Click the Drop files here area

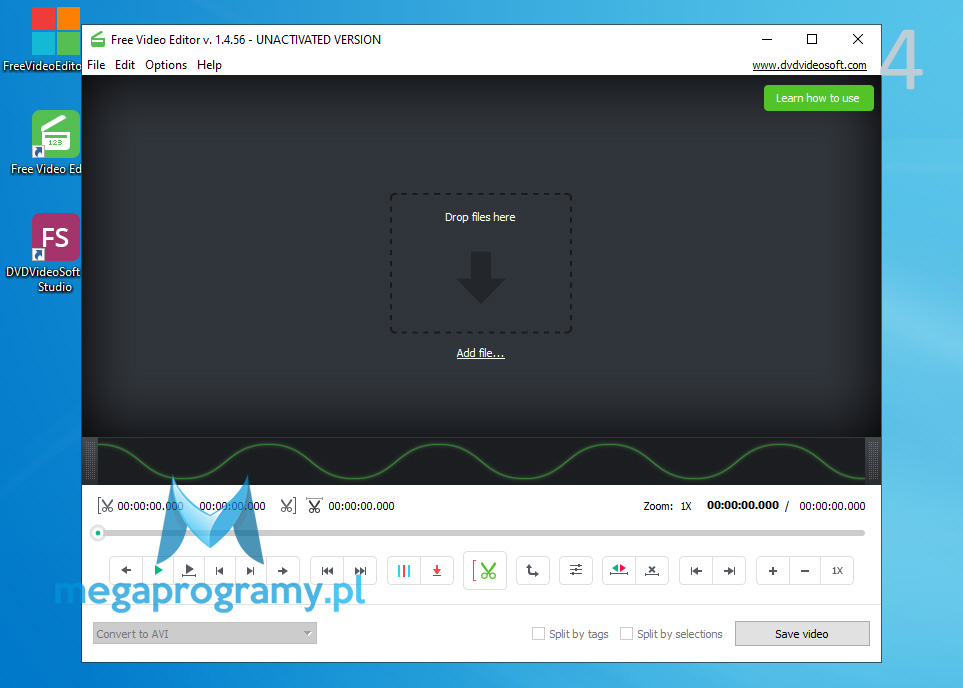coord(480,264)
